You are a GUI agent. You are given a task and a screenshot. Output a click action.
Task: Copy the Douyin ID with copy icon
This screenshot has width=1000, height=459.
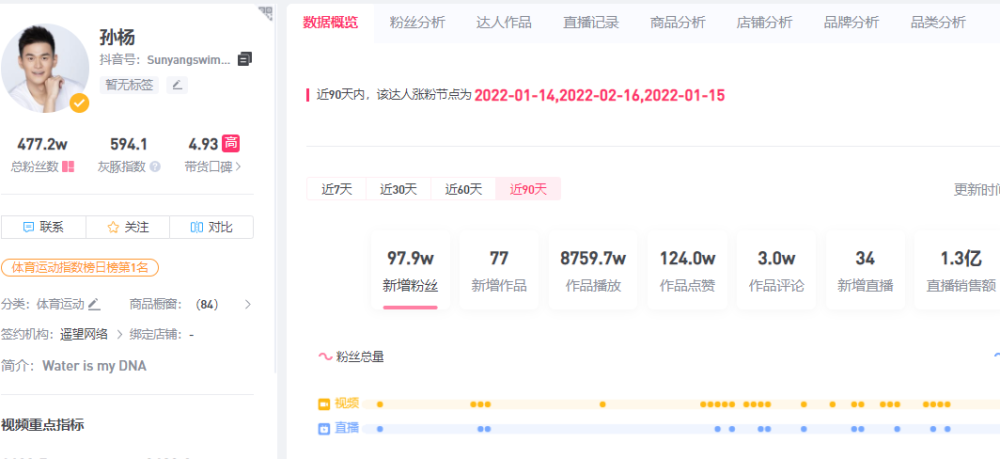(245, 59)
